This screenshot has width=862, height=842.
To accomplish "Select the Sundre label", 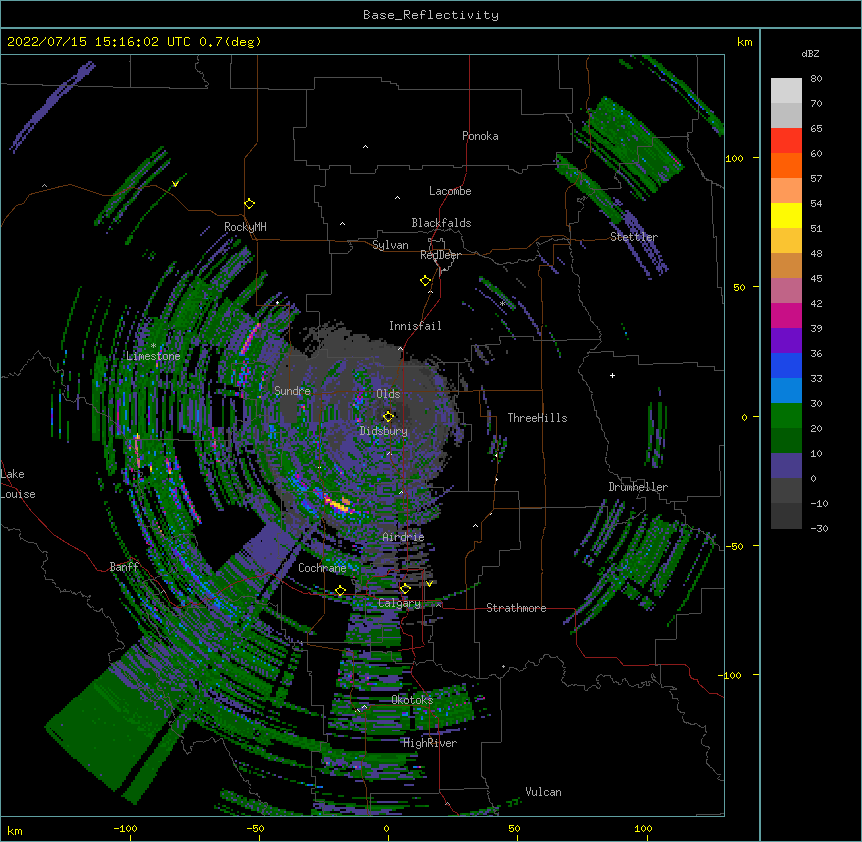I will tap(292, 391).
